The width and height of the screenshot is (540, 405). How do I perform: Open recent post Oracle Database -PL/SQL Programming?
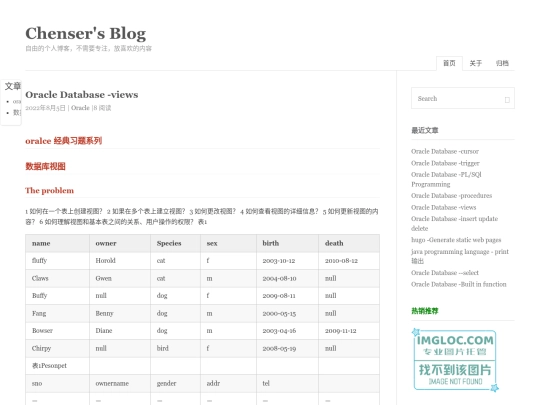(446, 179)
